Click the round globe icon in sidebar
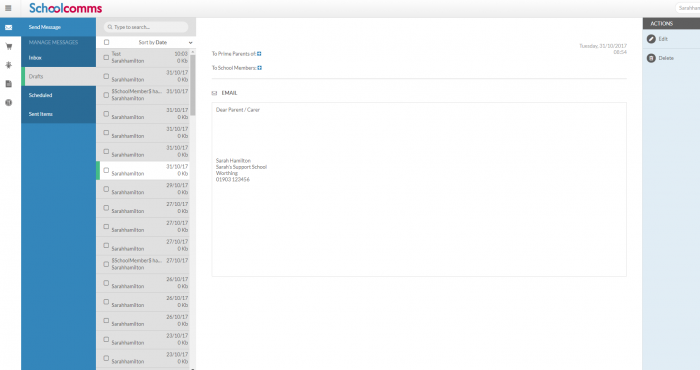The image size is (700, 370). pos(8,103)
